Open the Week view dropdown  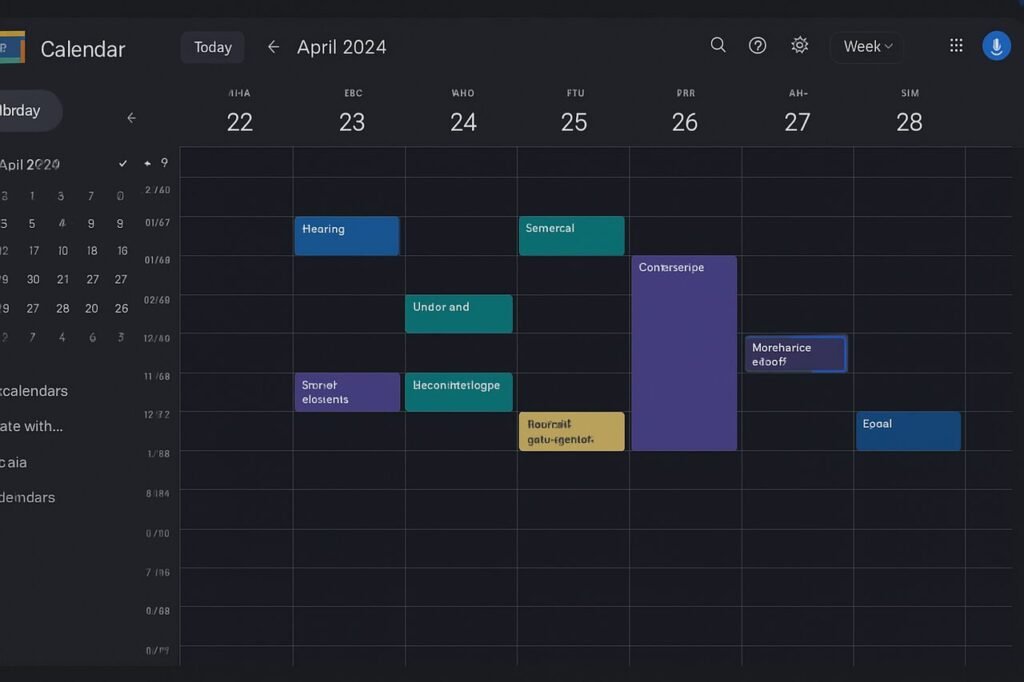(x=865, y=45)
